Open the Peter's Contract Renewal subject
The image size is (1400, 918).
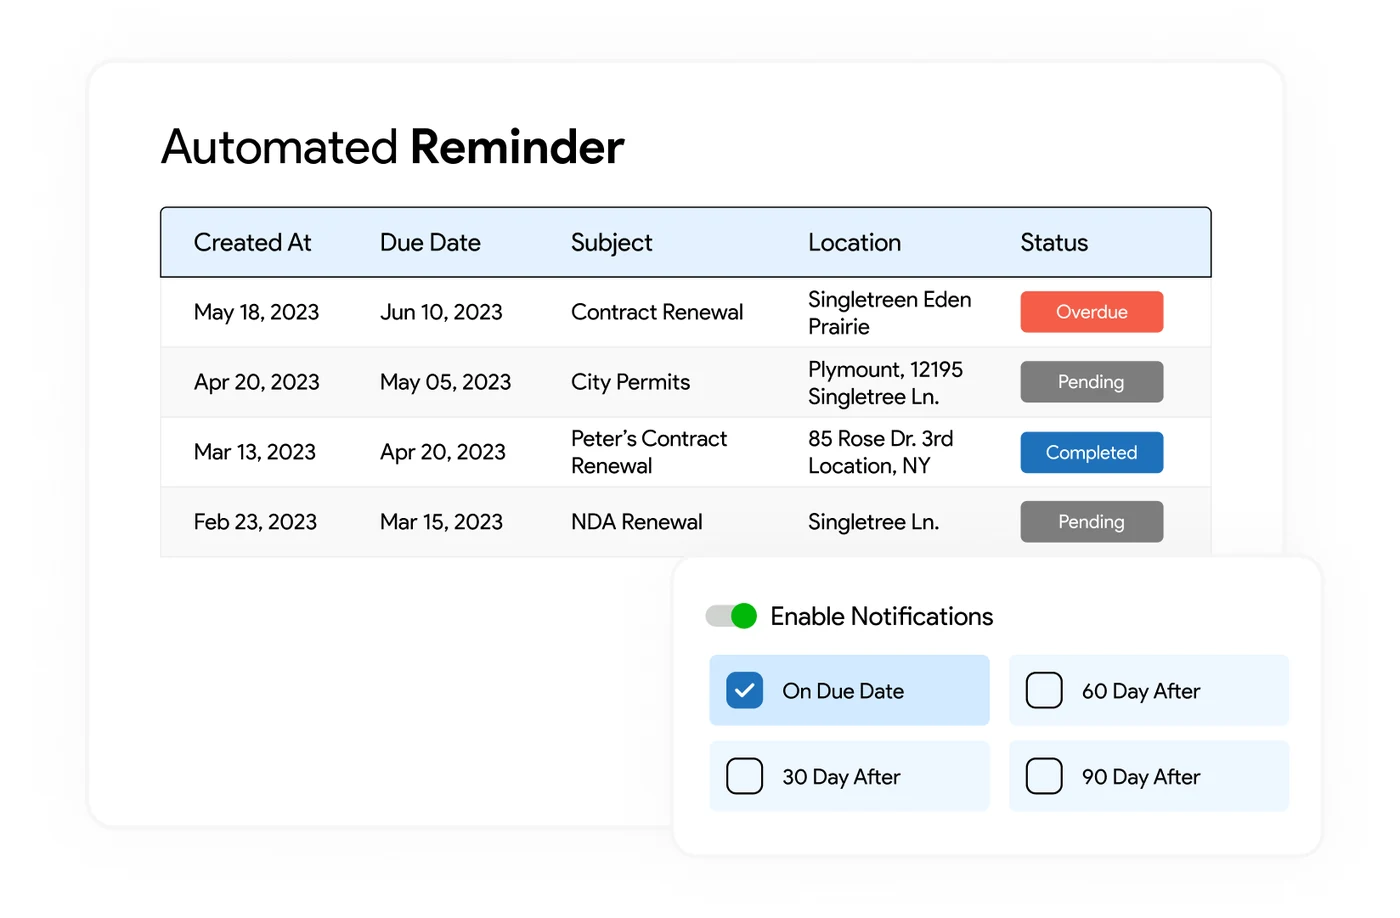coord(649,452)
